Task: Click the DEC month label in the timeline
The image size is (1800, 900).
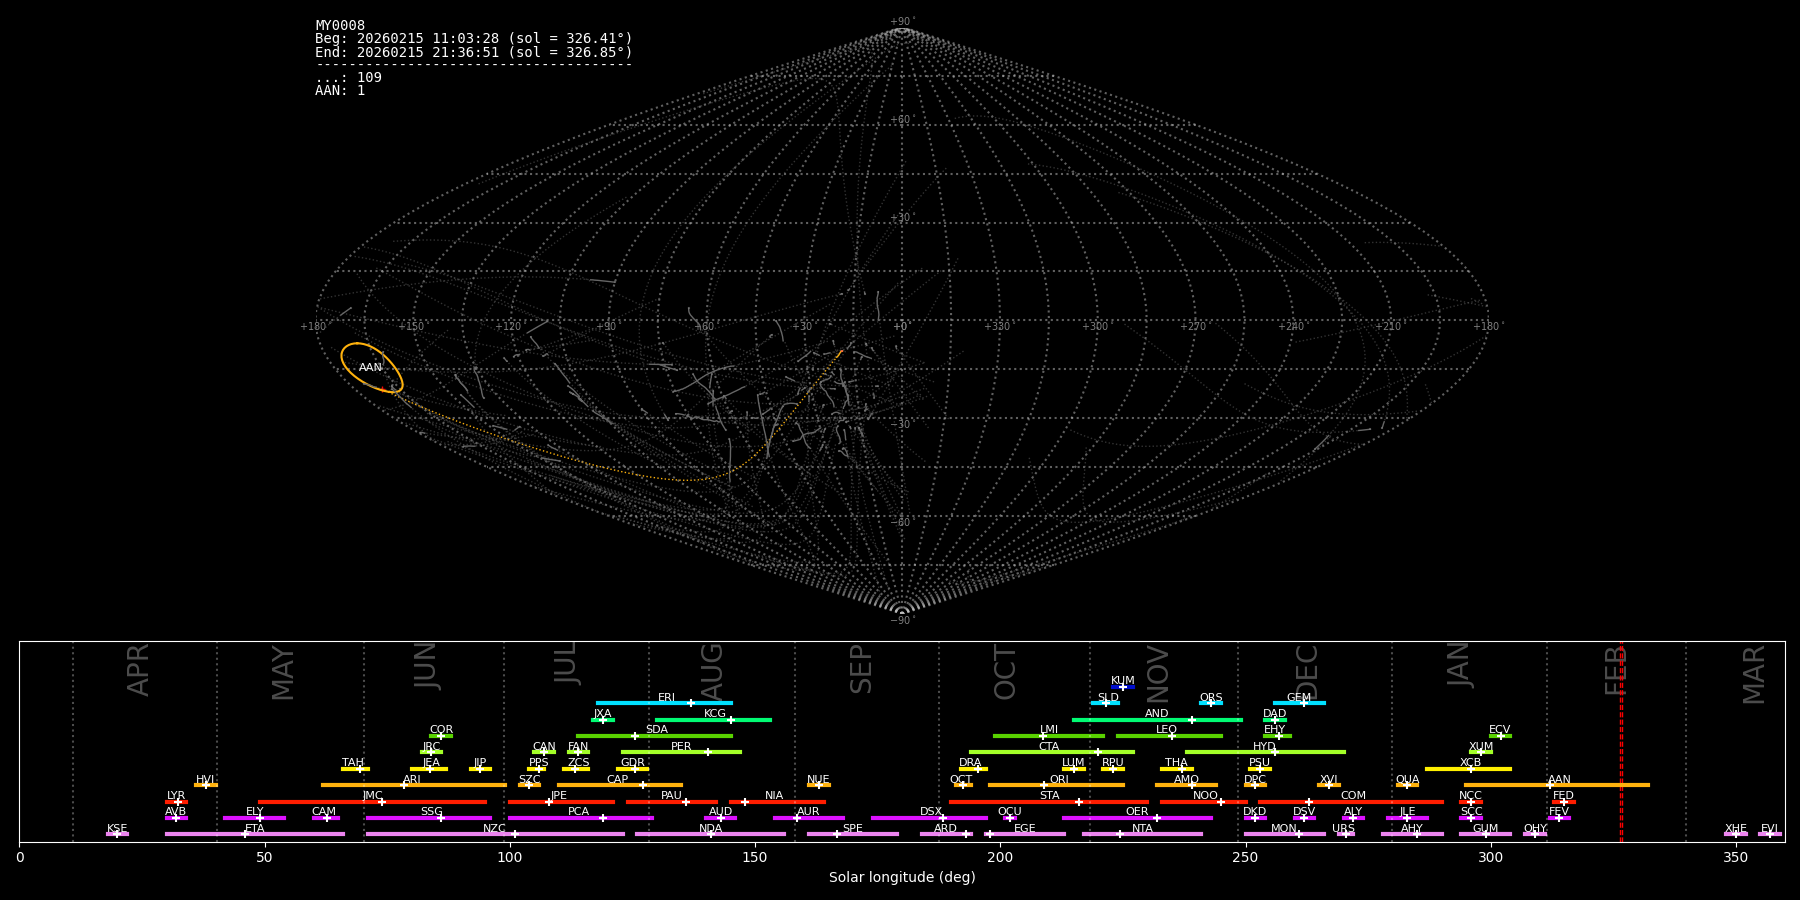Action: [x=1307, y=672]
